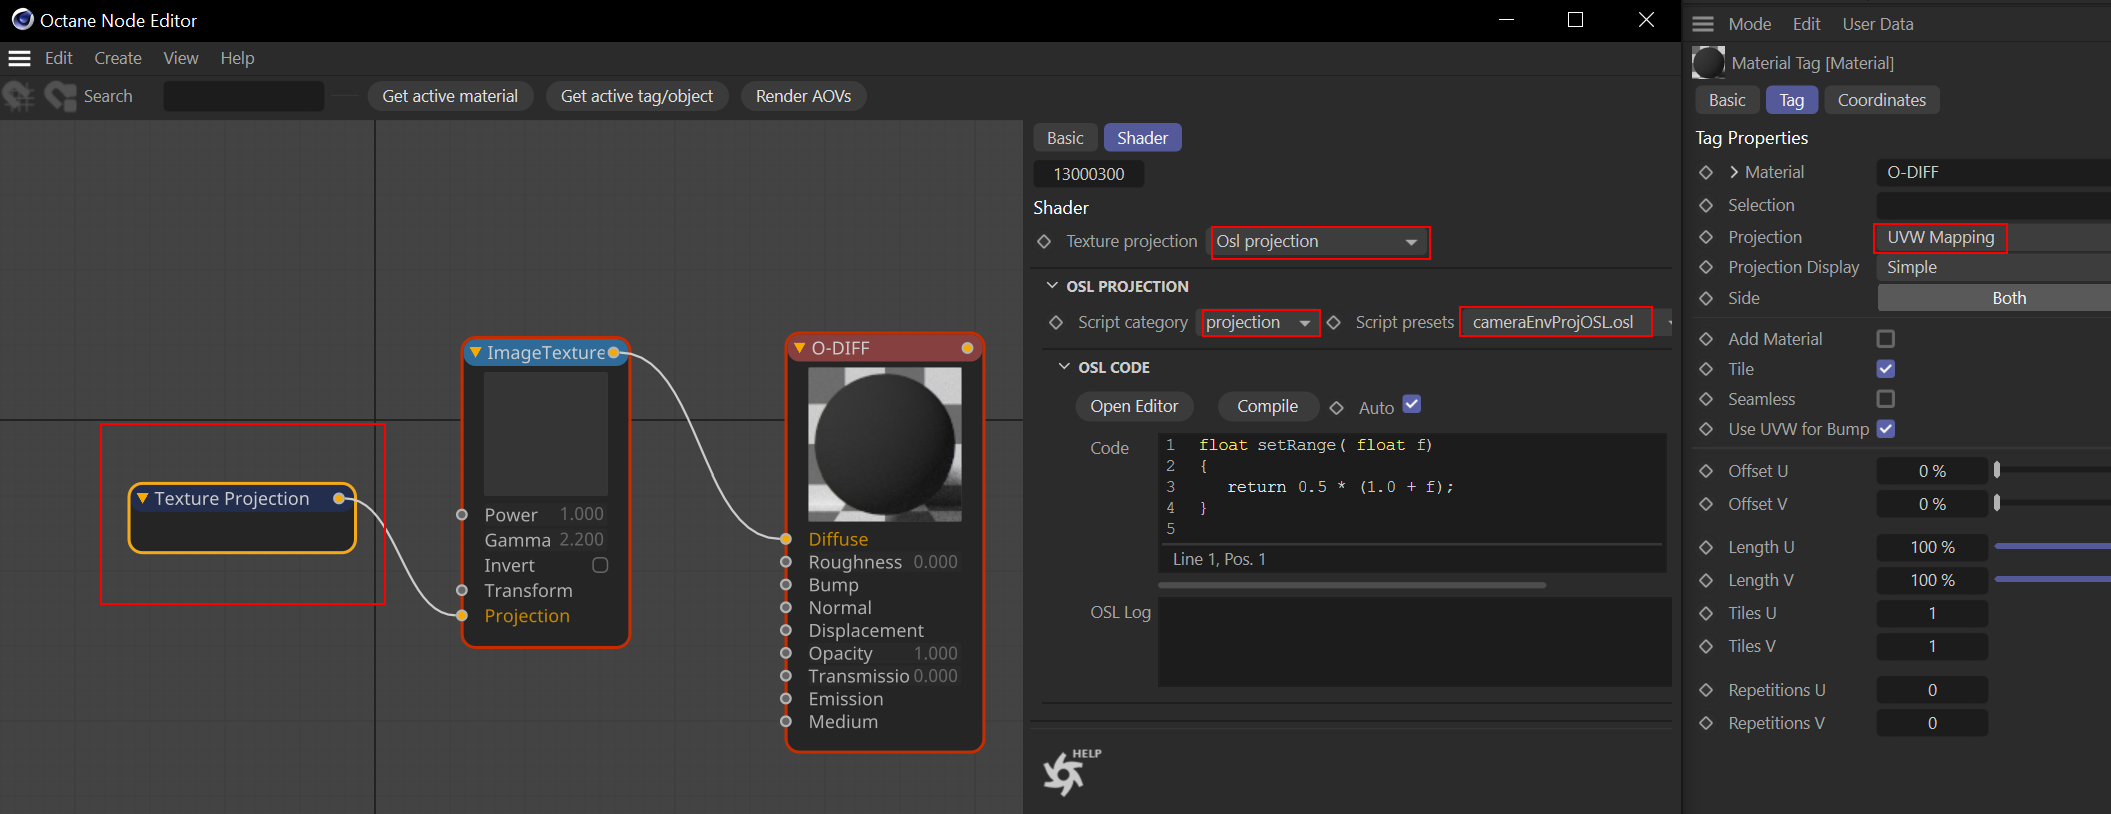Open the Projection UVW Mapping dropdown
2111x814 pixels.
point(1993,238)
